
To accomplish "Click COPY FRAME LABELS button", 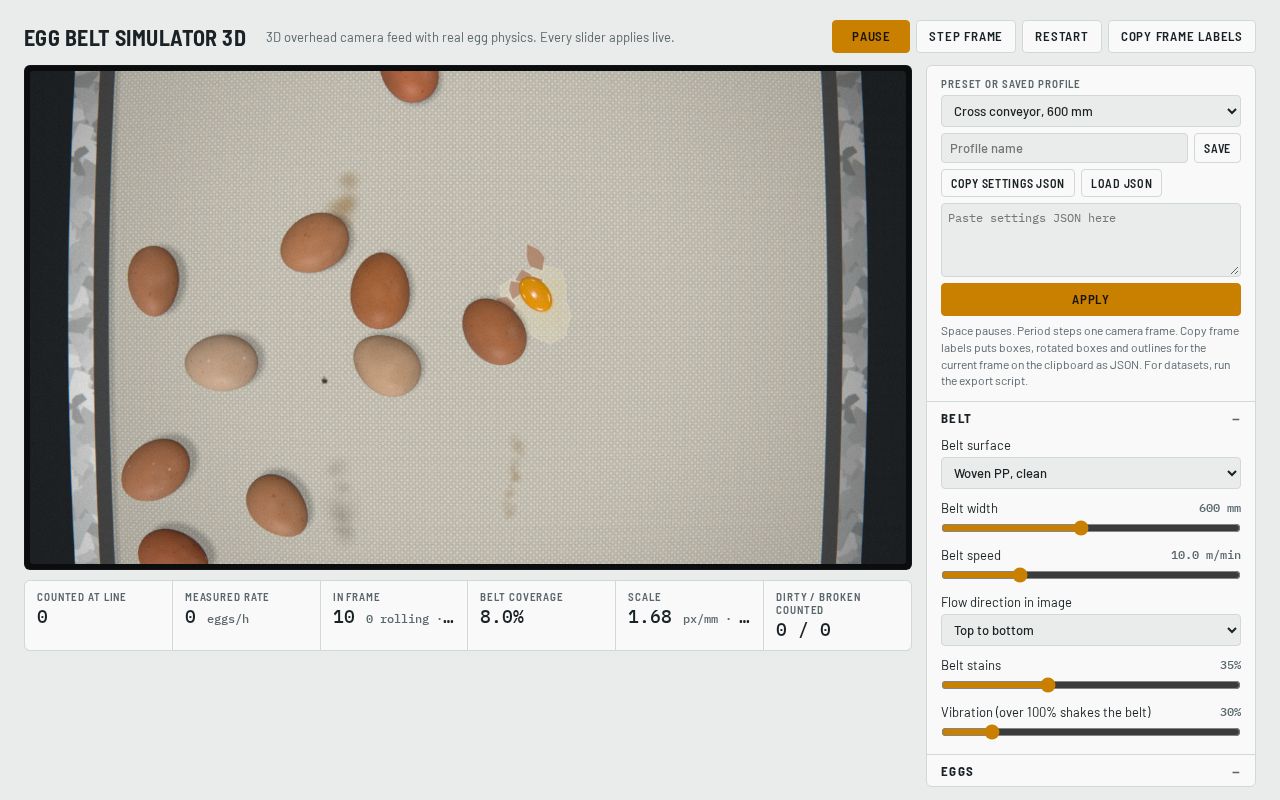I will (x=1182, y=36).
